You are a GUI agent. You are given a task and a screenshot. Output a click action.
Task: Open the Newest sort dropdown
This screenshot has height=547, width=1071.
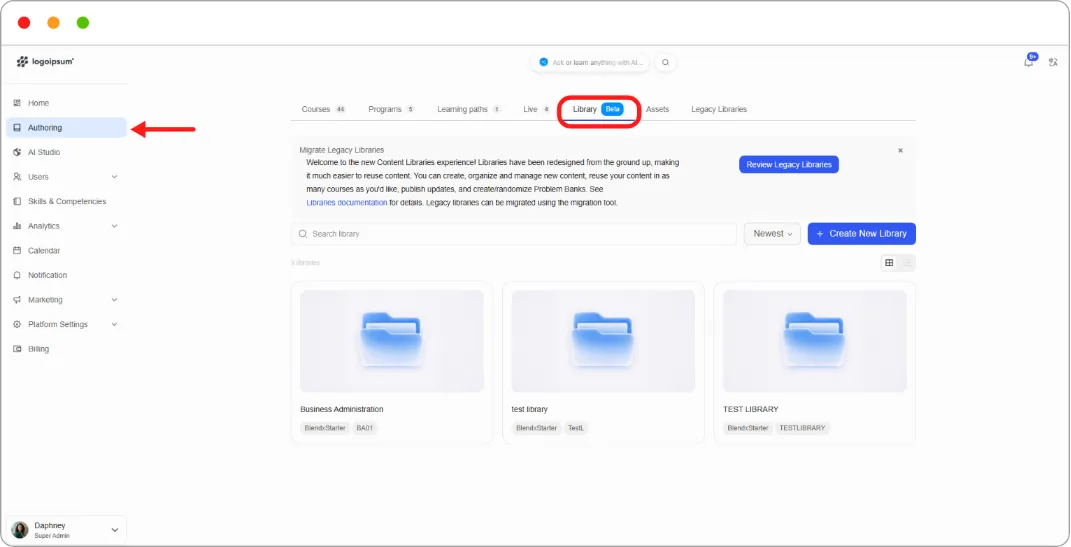coord(772,234)
